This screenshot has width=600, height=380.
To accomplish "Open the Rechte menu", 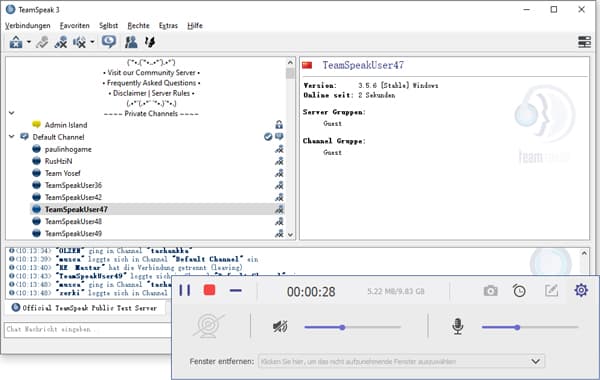I will (x=138, y=26).
